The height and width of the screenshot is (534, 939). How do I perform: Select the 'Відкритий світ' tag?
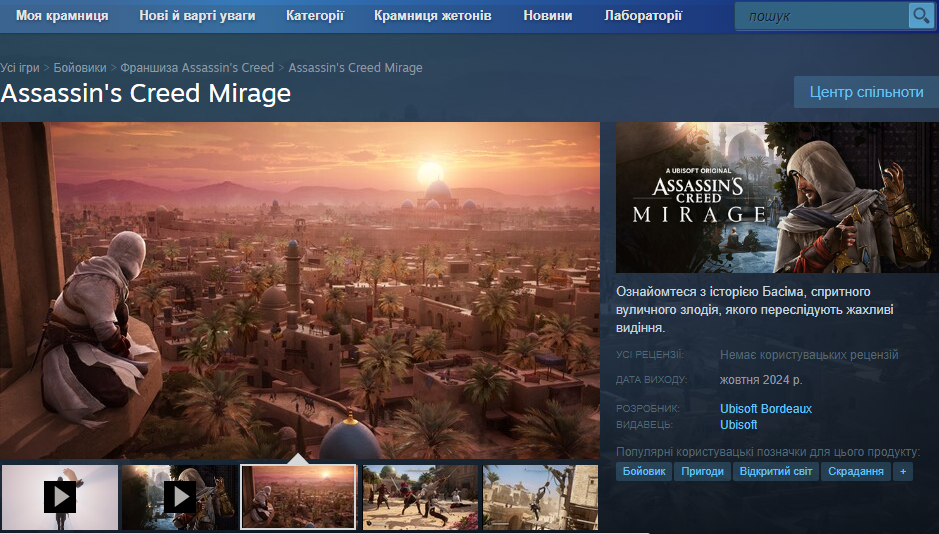click(x=775, y=472)
